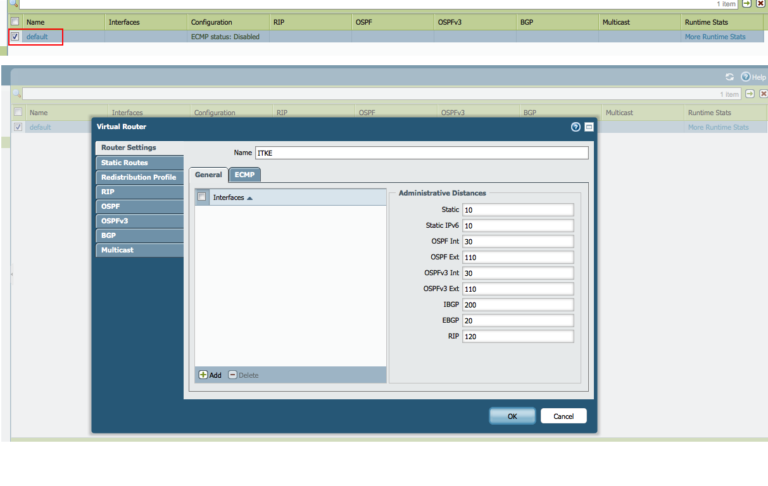The image size is (768, 486).
Task: Click the refresh icon beside Help
Action: (x=729, y=76)
